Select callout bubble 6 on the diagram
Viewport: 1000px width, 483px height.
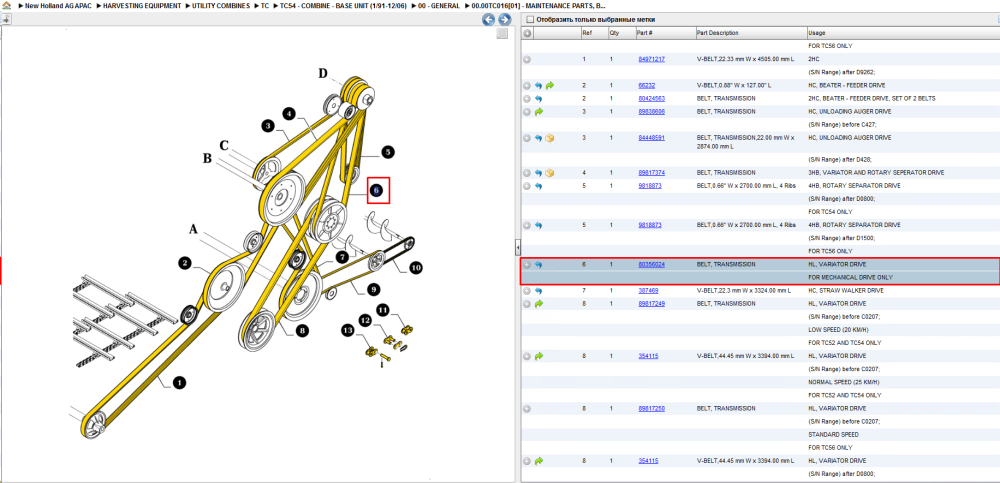click(x=376, y=190)
